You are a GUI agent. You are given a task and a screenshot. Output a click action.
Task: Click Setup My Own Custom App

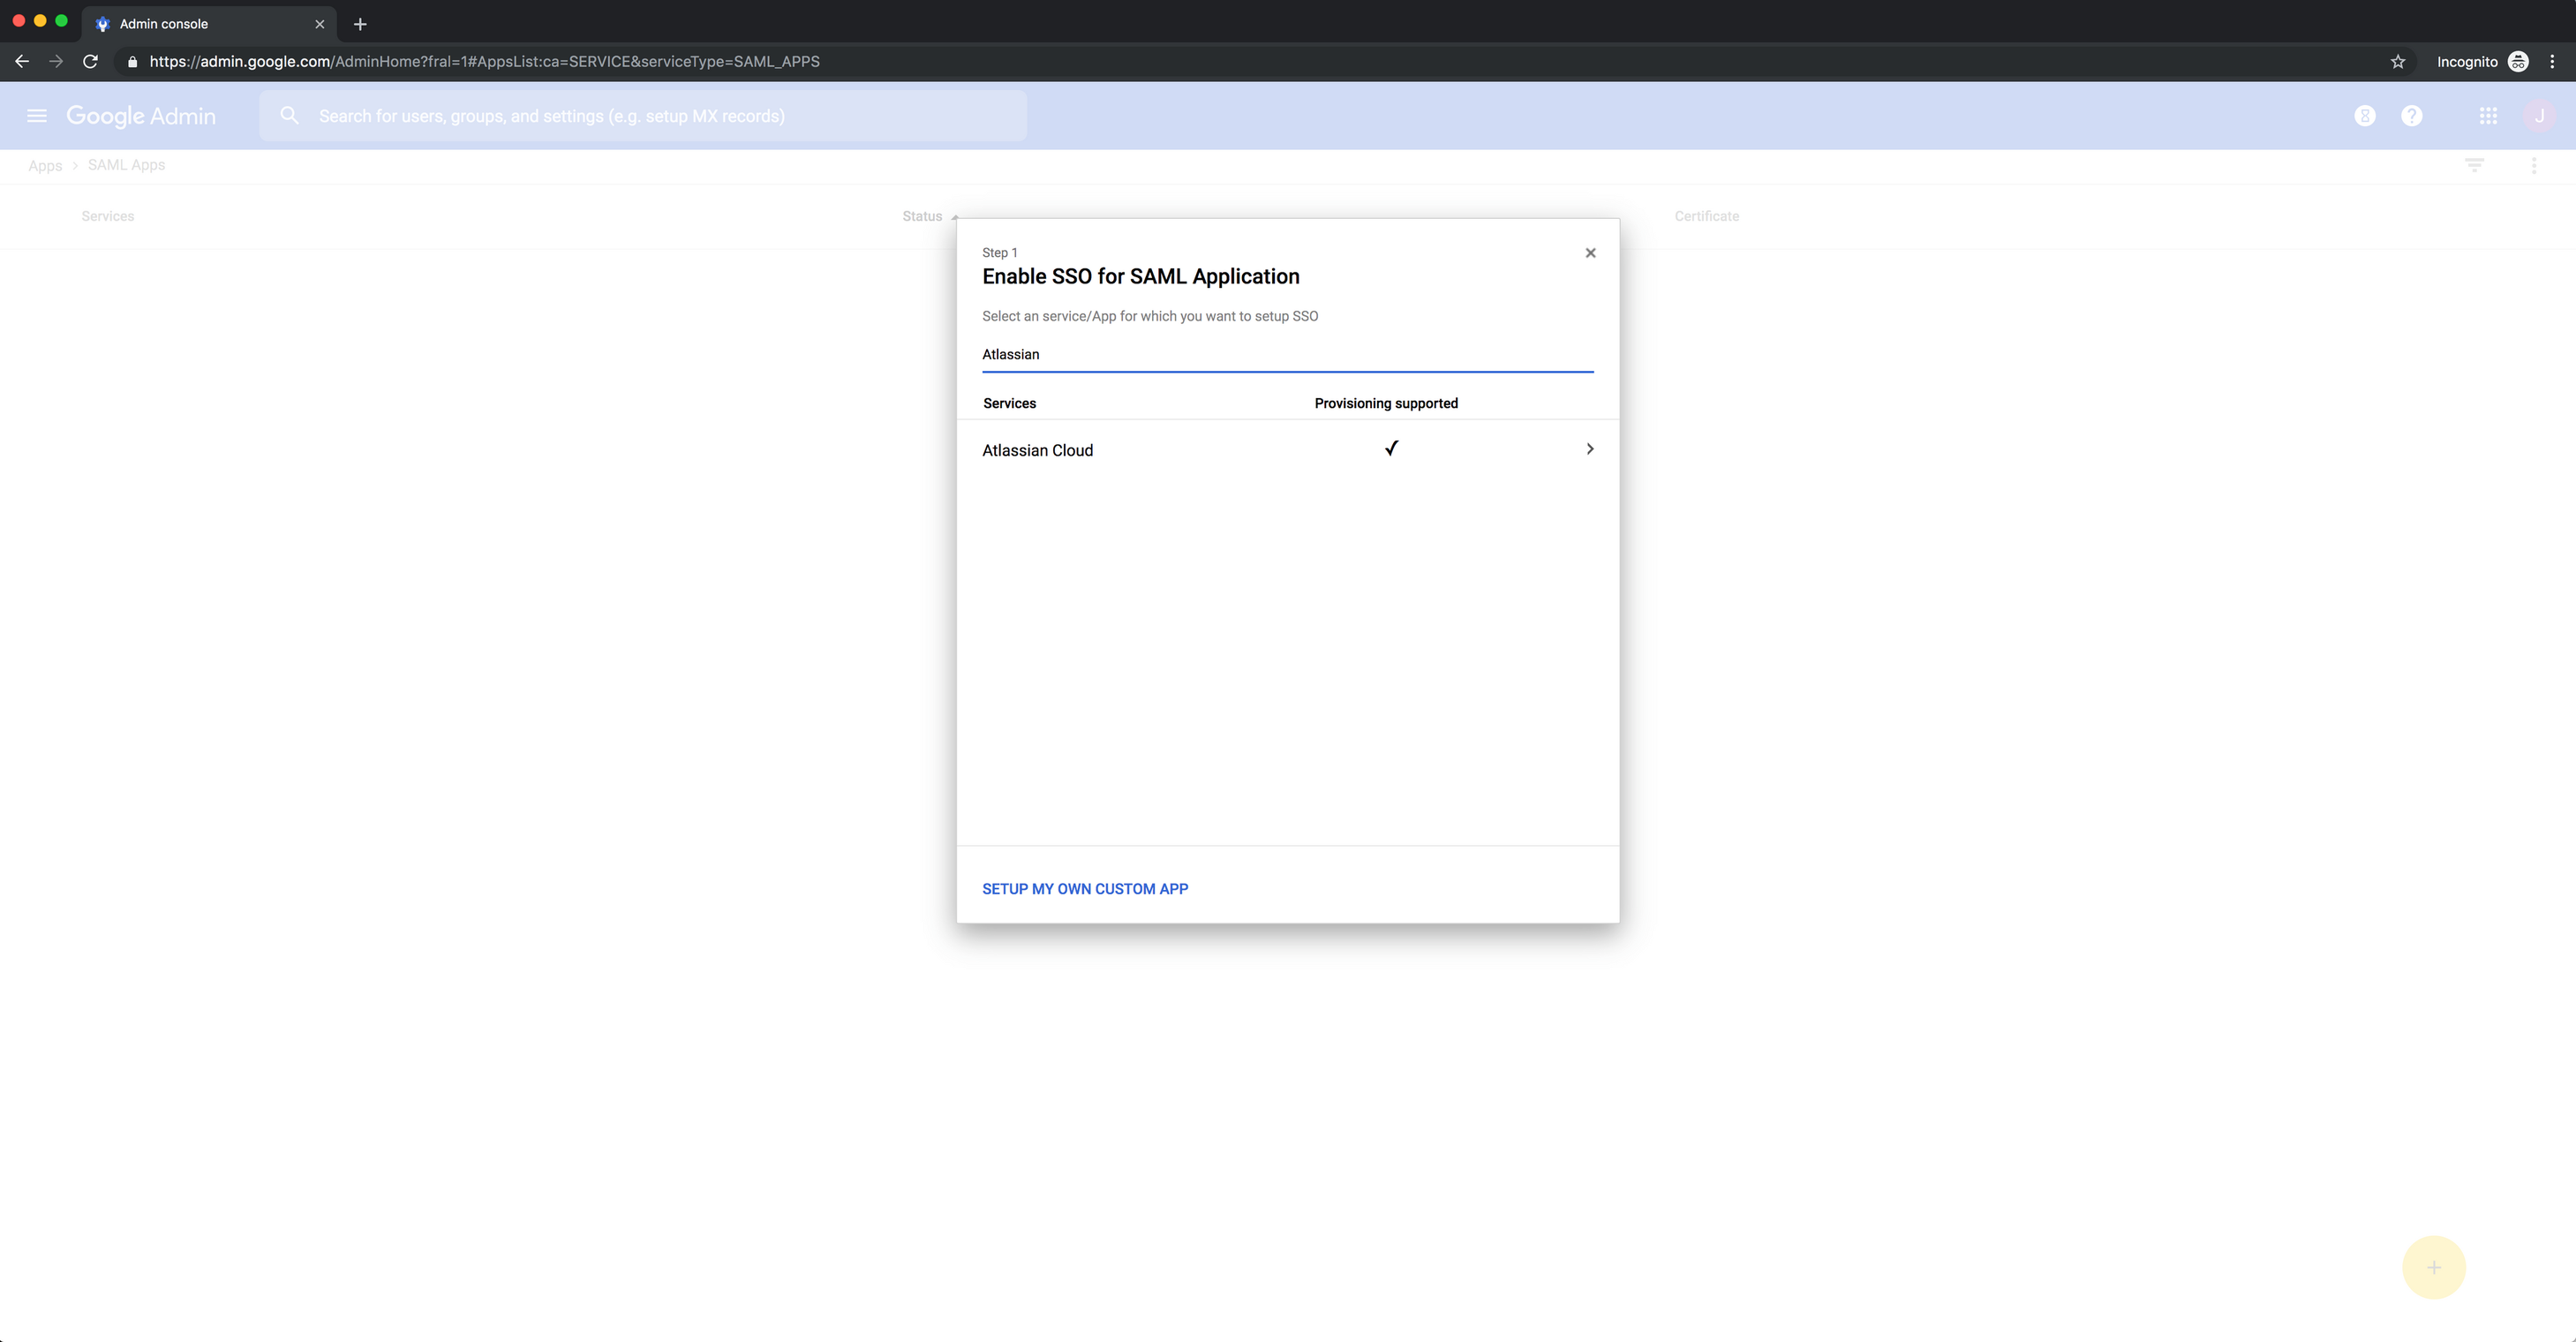pyautogui.click(x=1085, y=889)
